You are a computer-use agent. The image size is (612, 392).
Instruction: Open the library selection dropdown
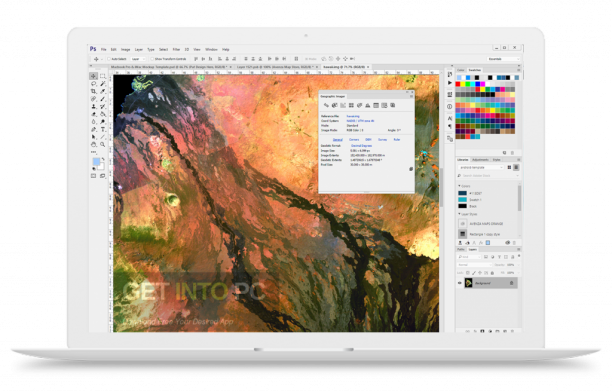[481, 167]
